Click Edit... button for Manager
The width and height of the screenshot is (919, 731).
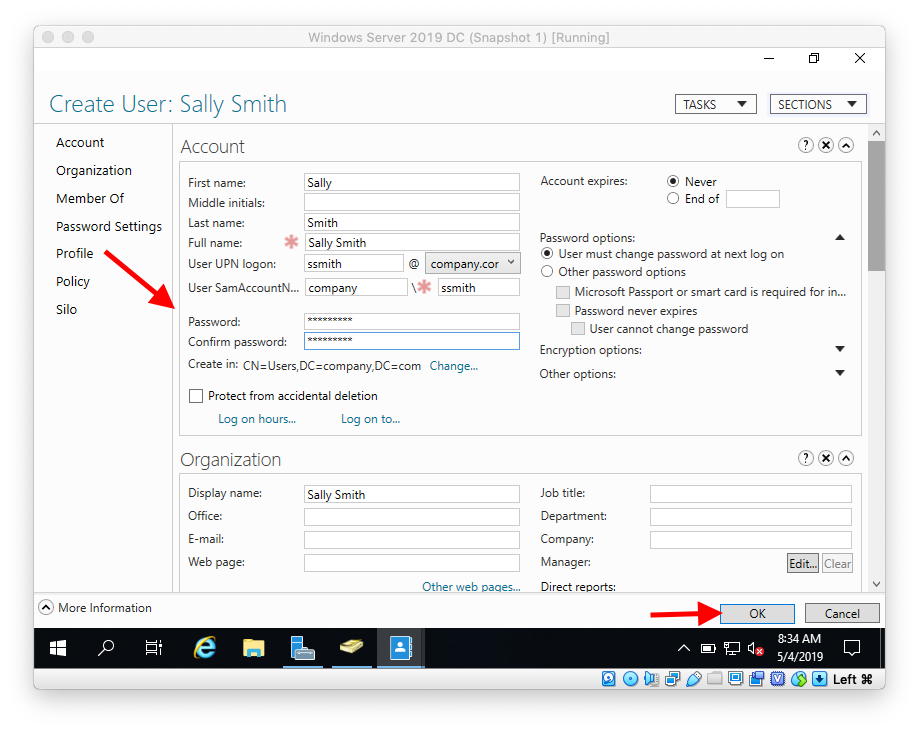[802, 563]
